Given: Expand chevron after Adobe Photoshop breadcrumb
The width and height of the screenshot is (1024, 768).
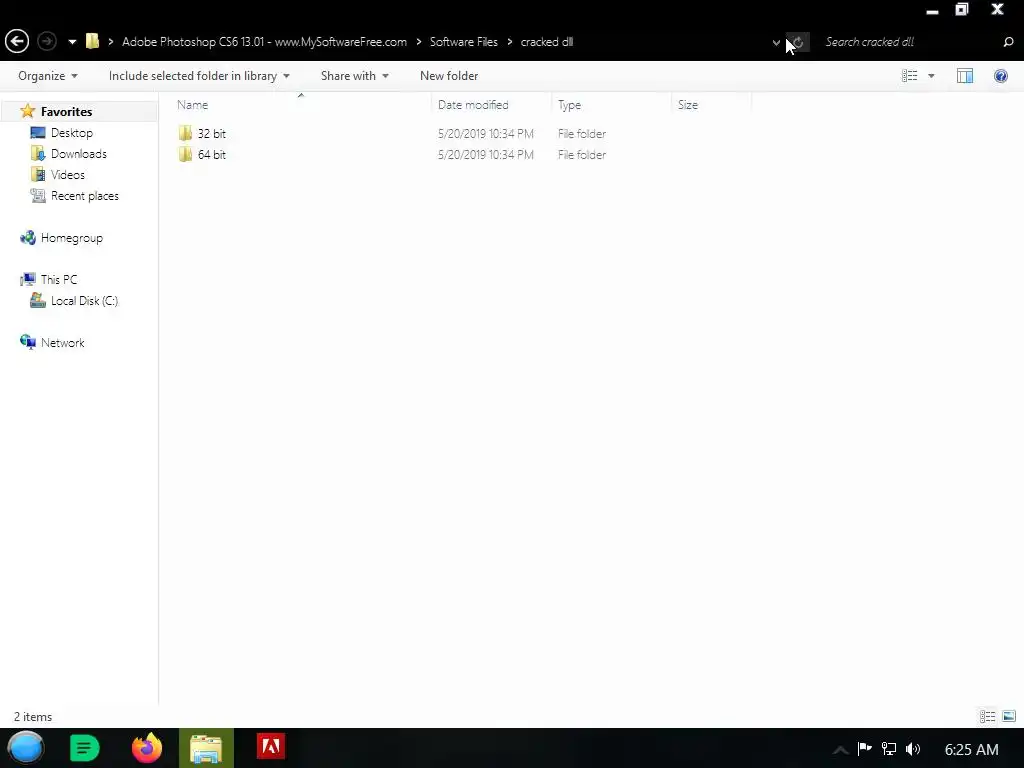Looking at the screenshot, I should coord(419,42).
